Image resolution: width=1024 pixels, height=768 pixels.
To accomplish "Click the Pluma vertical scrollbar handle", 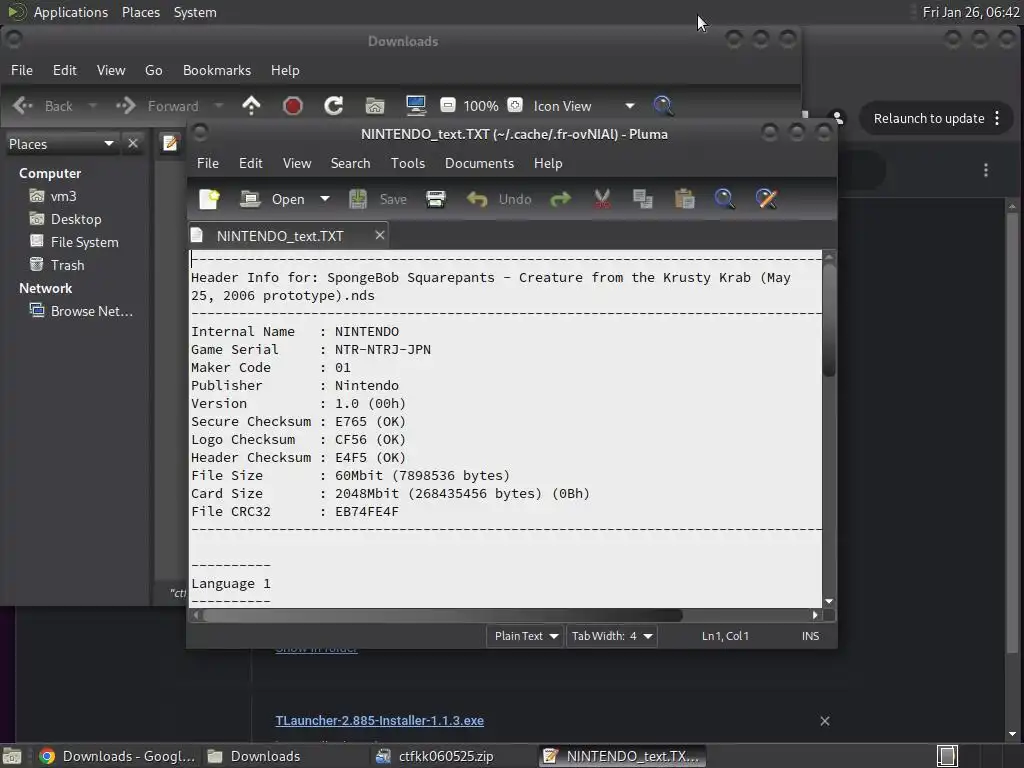I will click(x=829, y=319).
